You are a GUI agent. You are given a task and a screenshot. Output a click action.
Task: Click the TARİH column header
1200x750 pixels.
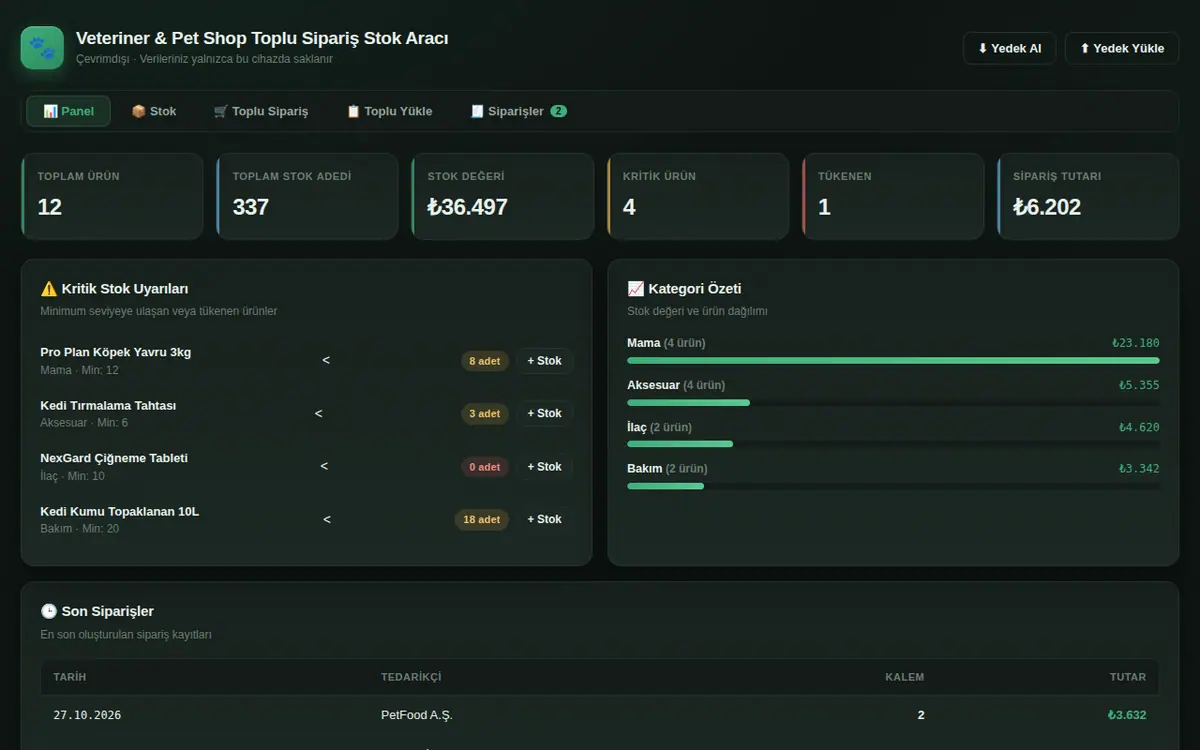pos(70,677)
